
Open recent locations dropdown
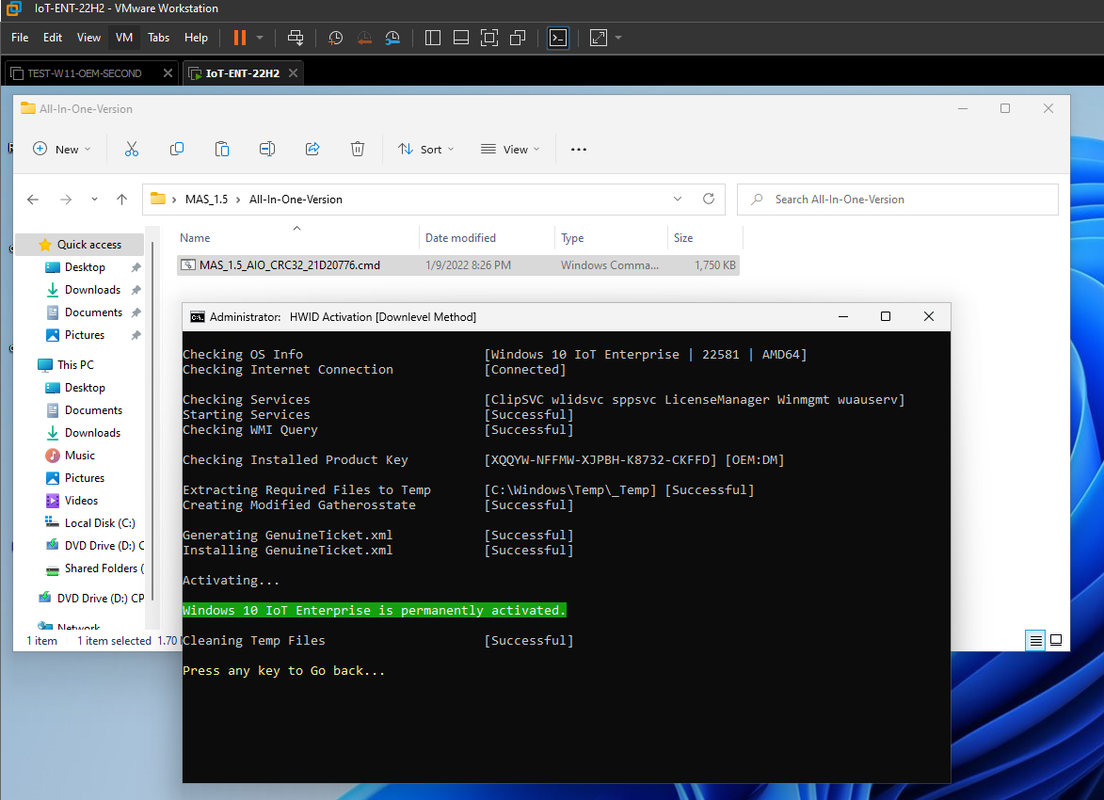[x=94, y=200]
